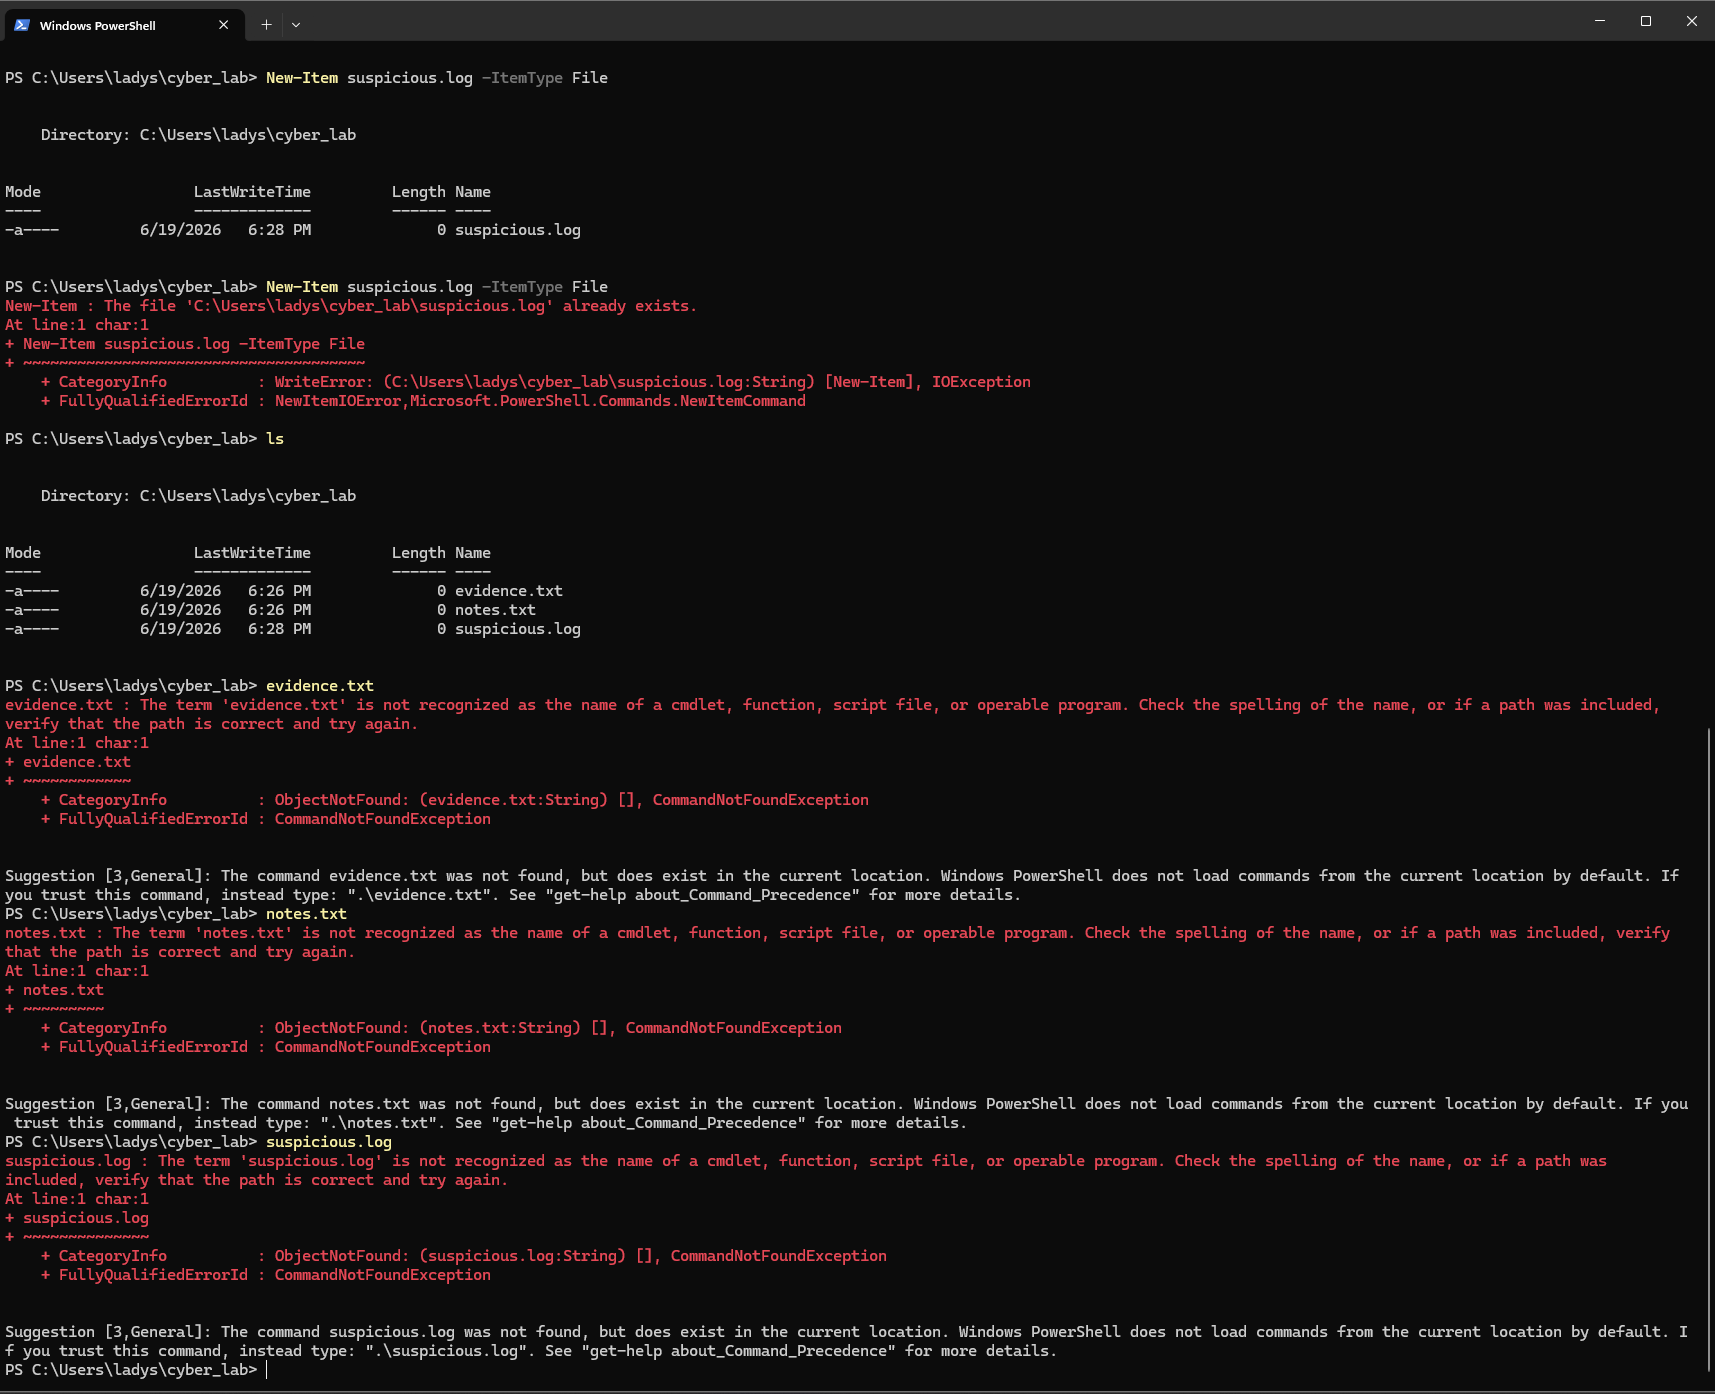The height and width of the screenshot is (1394, 1715).
Task: Click 'Mode' header in first listing
Action: (23, 192)
